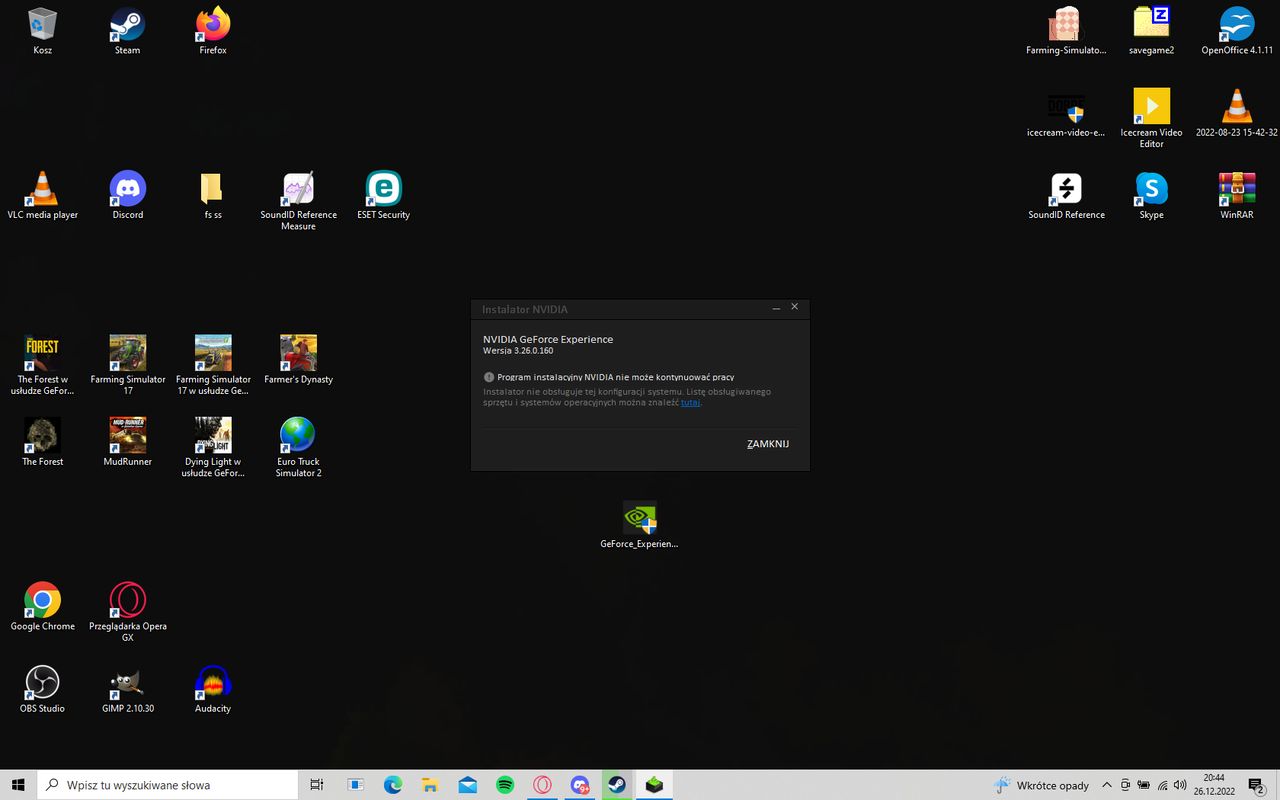This screenshot has height=800, width=1280.
Task: Select the GIMP 2.10.30 shortcut
Action: click(x=127, y=689)
